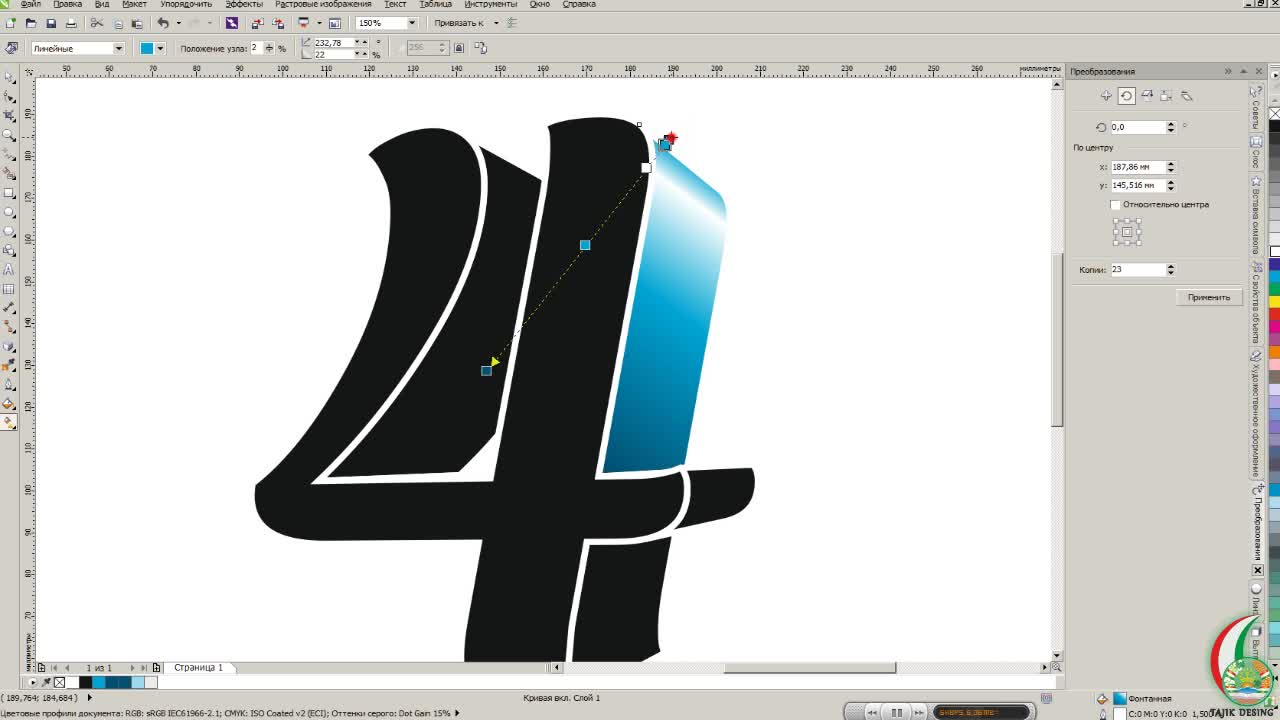Screen dimensions: 1280x720
Task: Click the Применить button
Action: point(1209,297)
